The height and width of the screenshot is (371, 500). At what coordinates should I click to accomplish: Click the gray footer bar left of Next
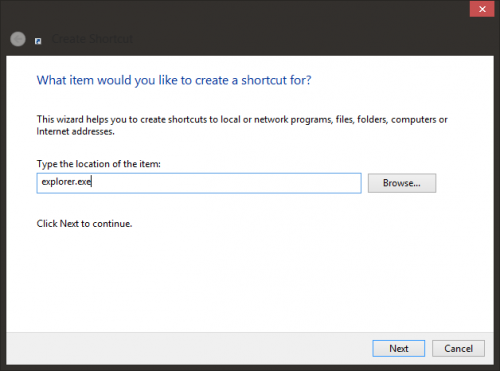coord(187,348)
